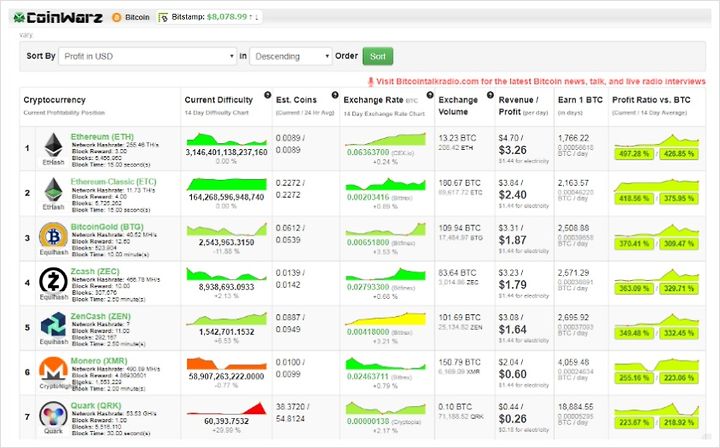This screenshot has width=720, height=448.
Task: Click BitcoinGold difficulty chart
Action: [x=226, y=229]
